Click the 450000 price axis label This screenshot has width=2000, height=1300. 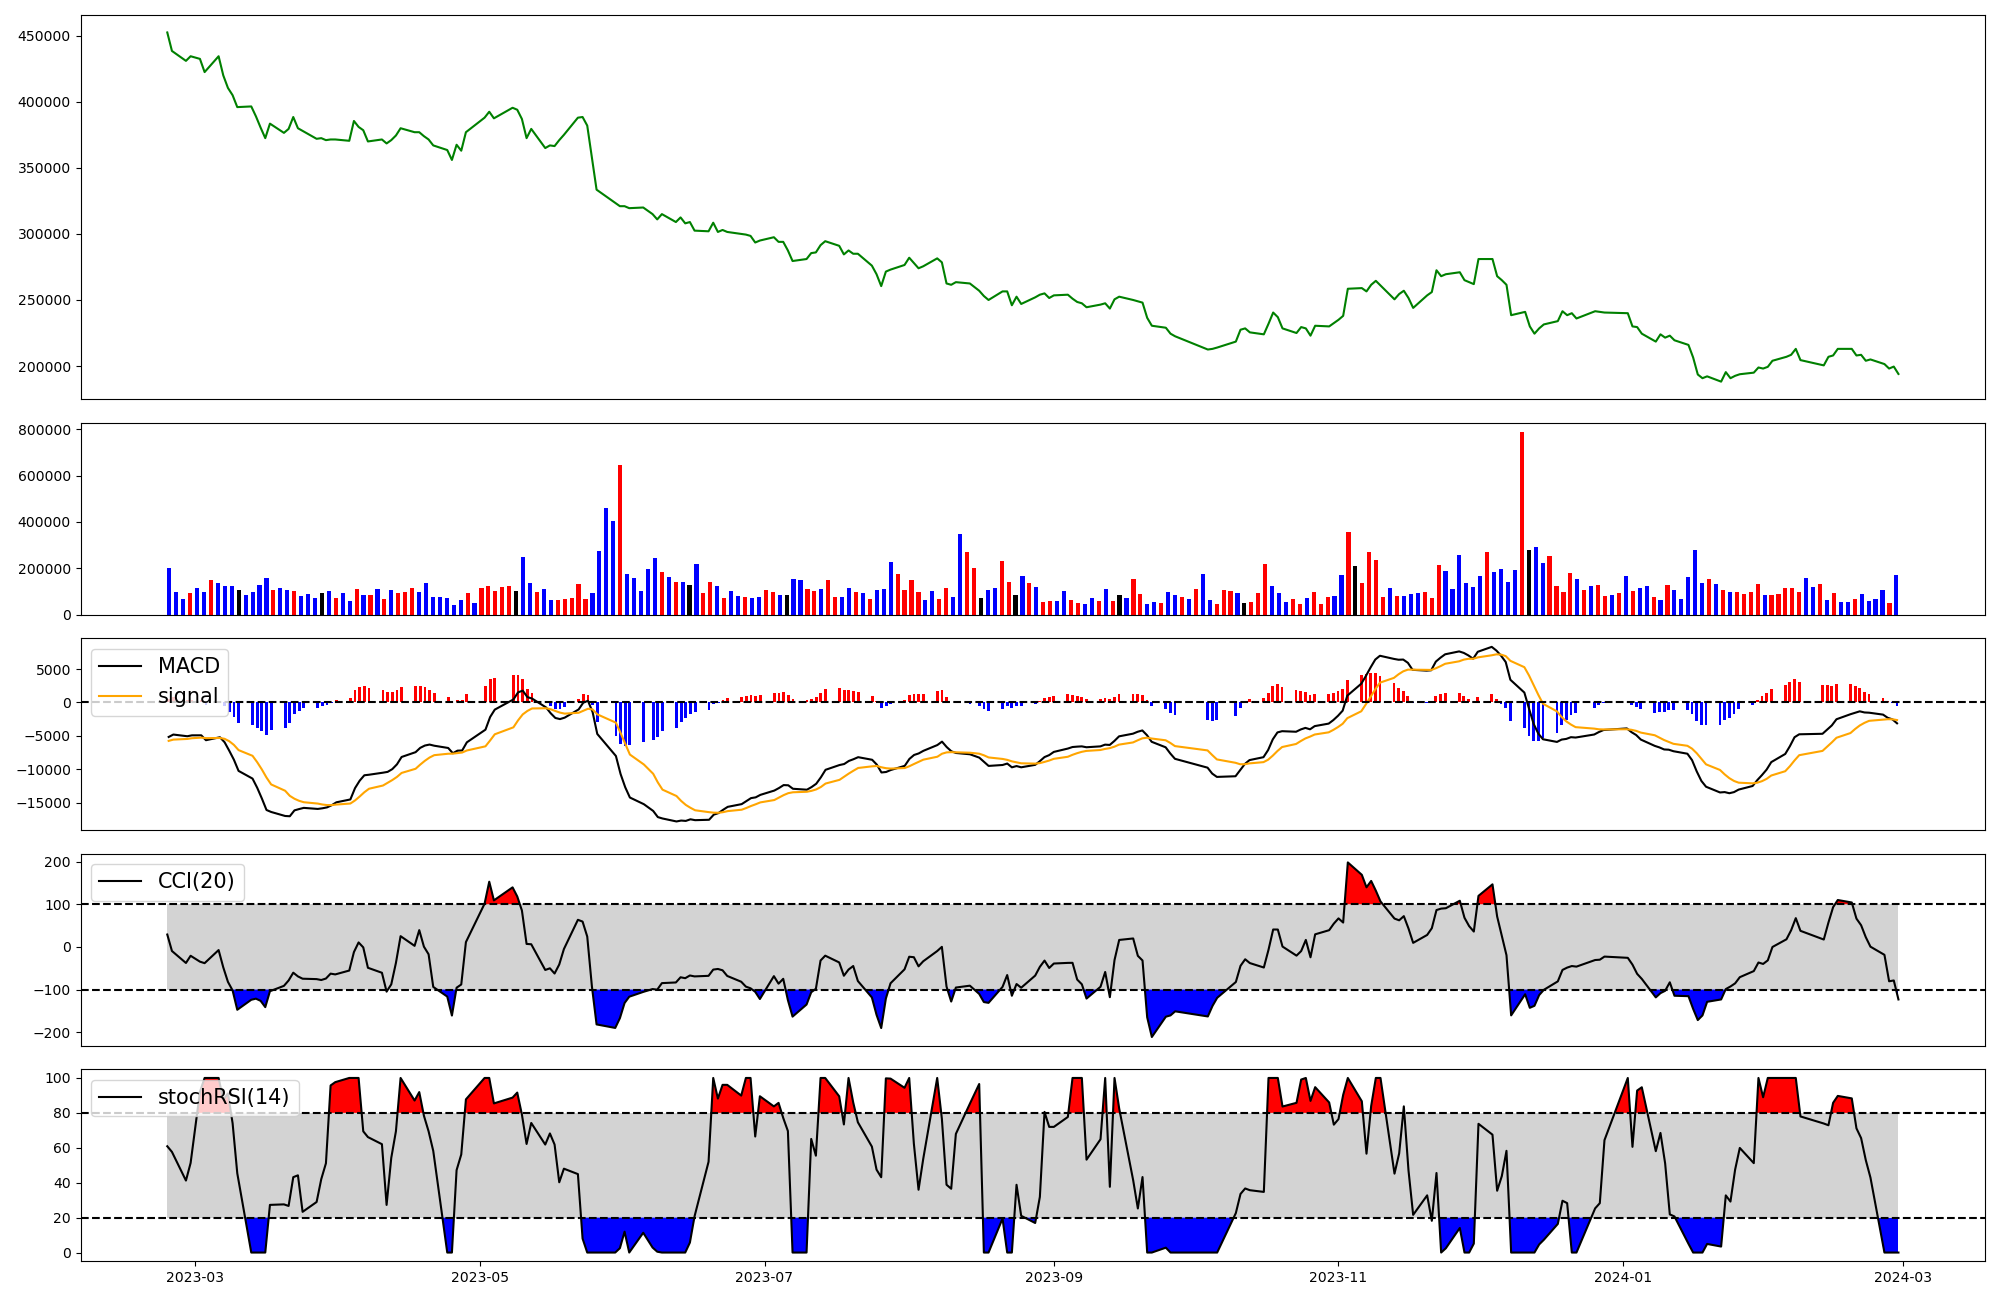[x=44, y=37]
